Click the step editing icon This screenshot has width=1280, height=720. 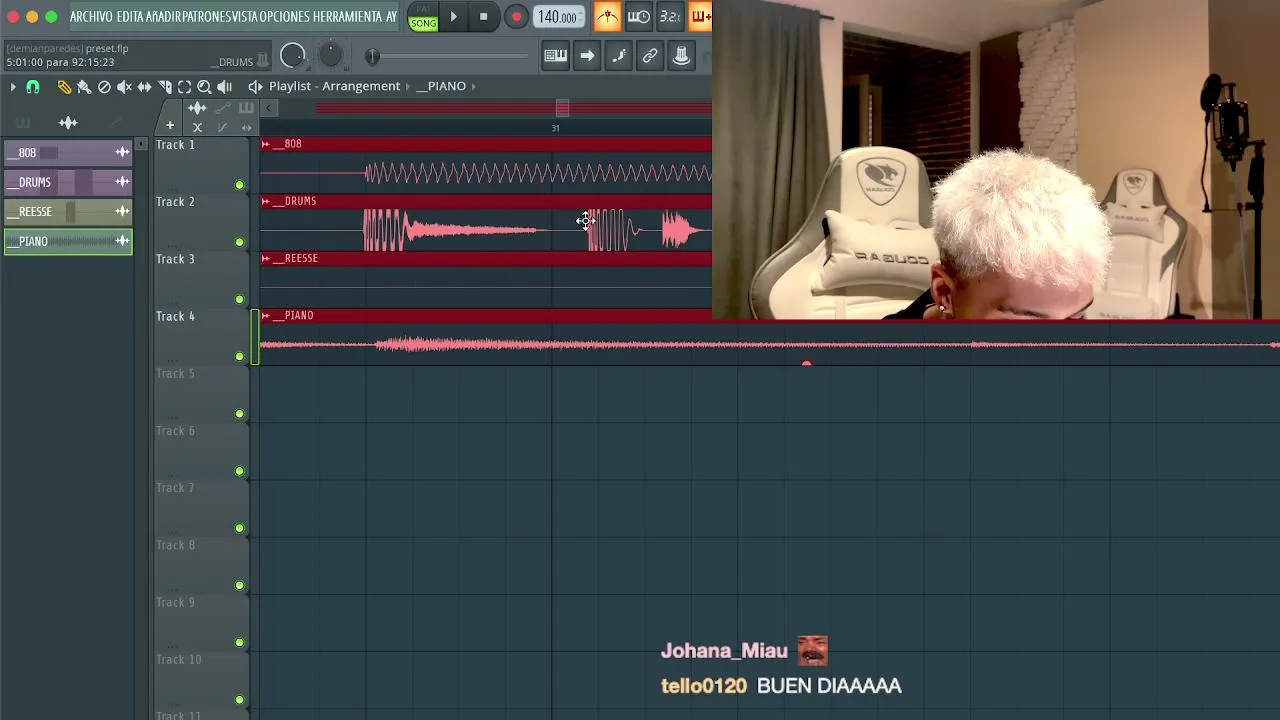click(618, 56)
